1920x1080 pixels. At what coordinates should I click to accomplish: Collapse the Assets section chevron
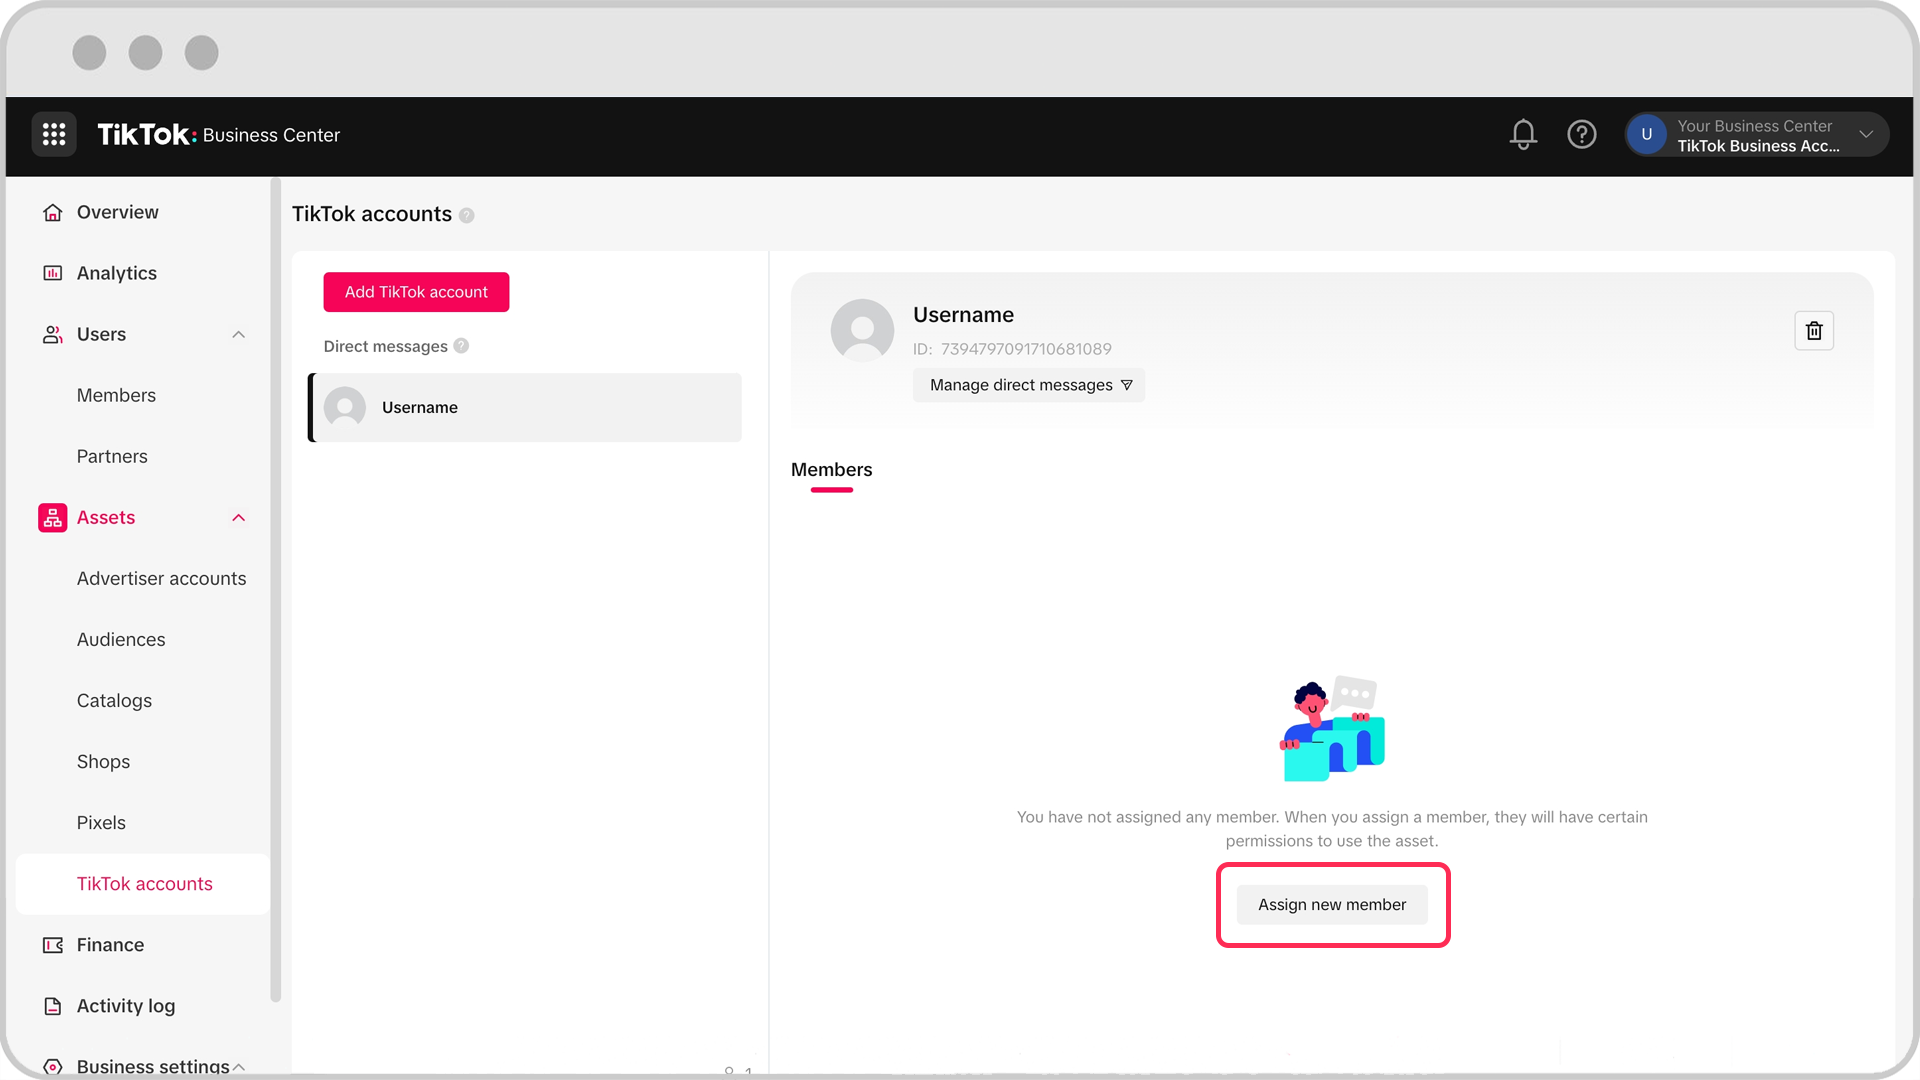238,517
